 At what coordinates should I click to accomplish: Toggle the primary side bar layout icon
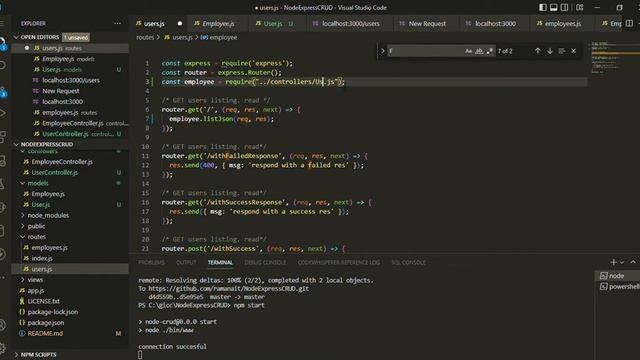coord(542,7)
